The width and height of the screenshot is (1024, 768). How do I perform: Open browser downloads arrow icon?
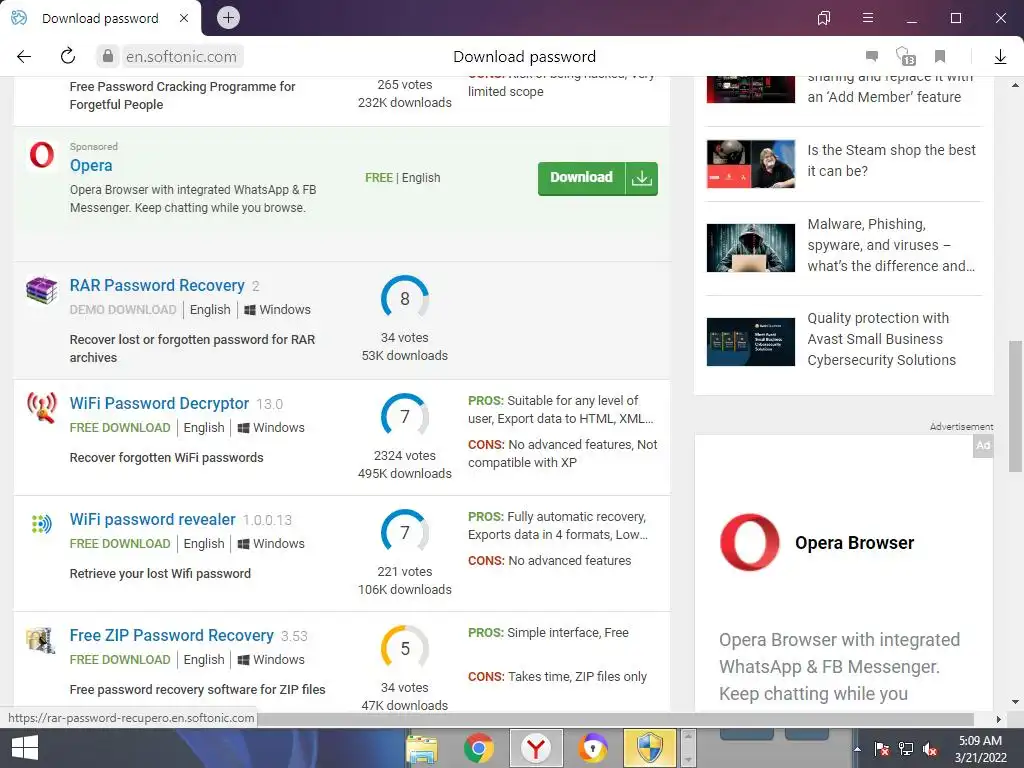tap(1000, 57)
